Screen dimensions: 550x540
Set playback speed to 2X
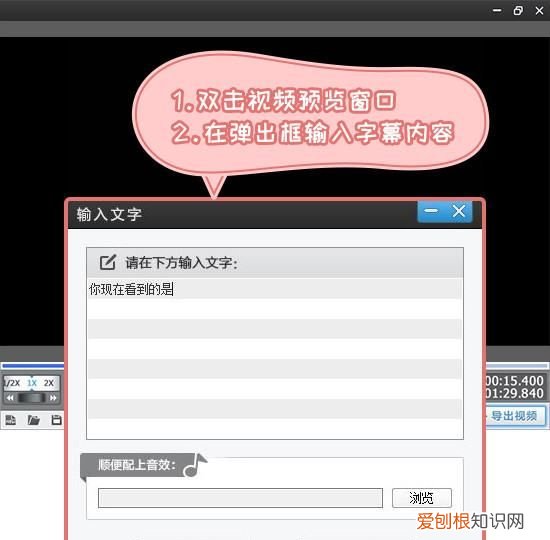[x=49, y=383]
